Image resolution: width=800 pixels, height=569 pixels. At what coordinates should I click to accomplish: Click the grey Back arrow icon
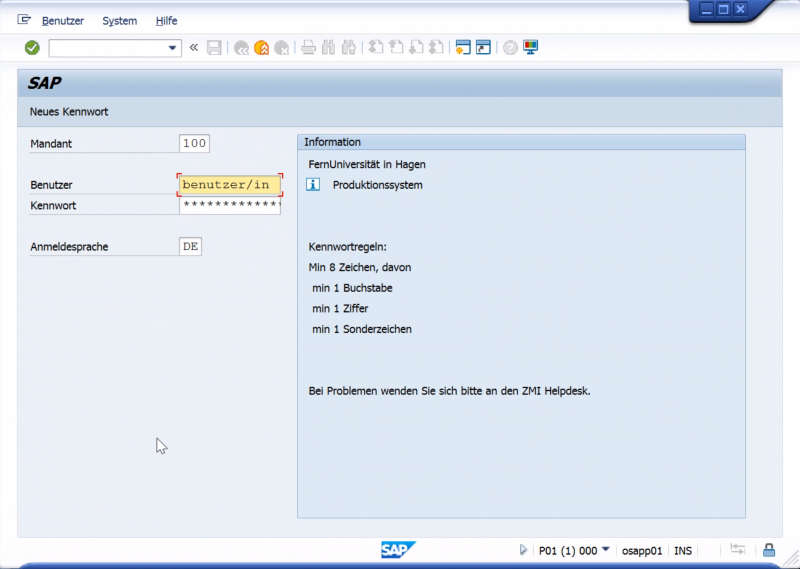tap(241, 48)
